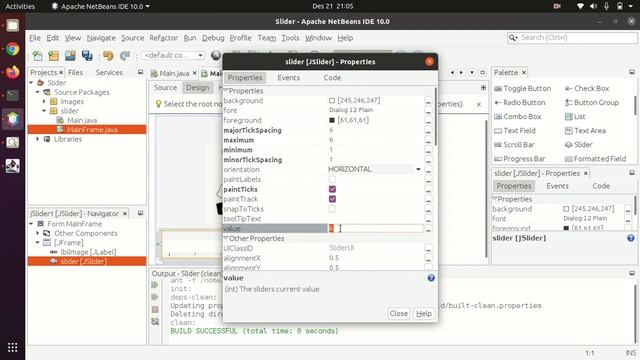Image resolution: width=640 pixels, height=360 pixels.
Task: Collapse the Slider project node
Action: (31, 83)
